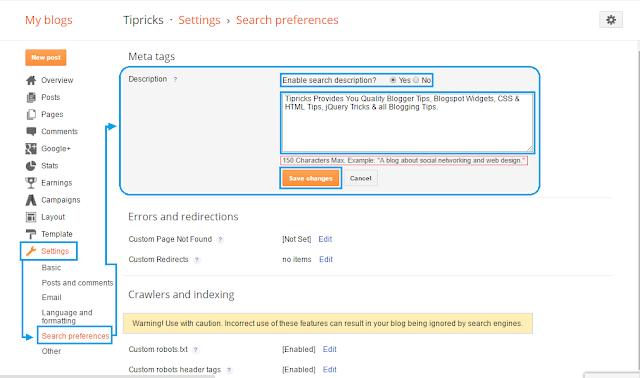
Task: Click the My blogs link
Action: tap(49, 20)
